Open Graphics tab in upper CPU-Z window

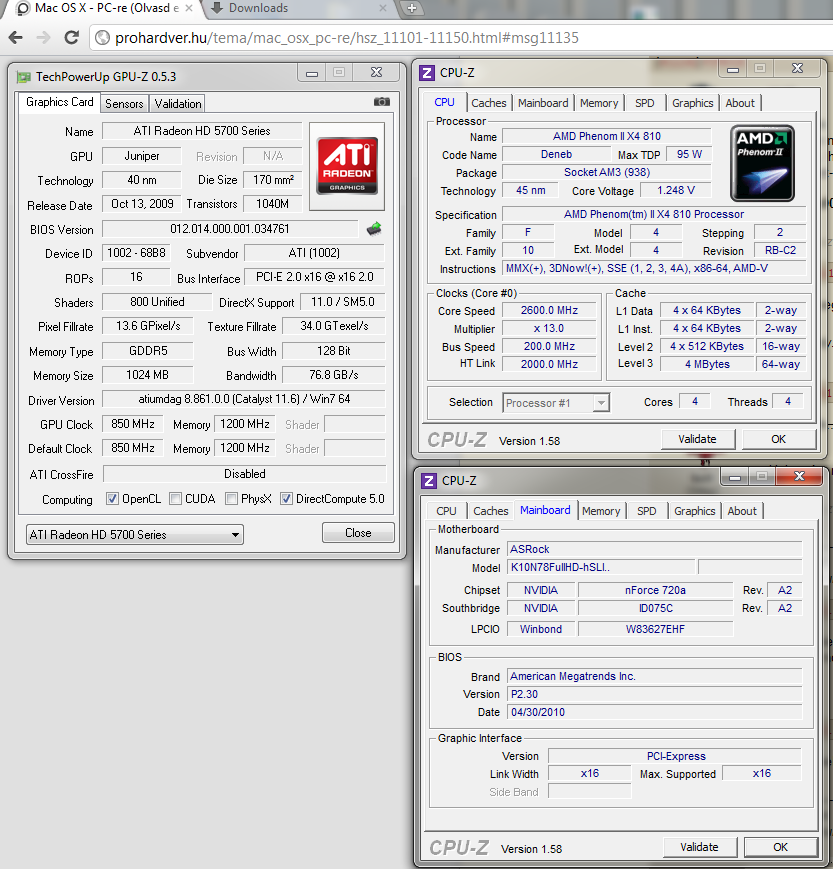pyautogui.click(x=693, y=103)
